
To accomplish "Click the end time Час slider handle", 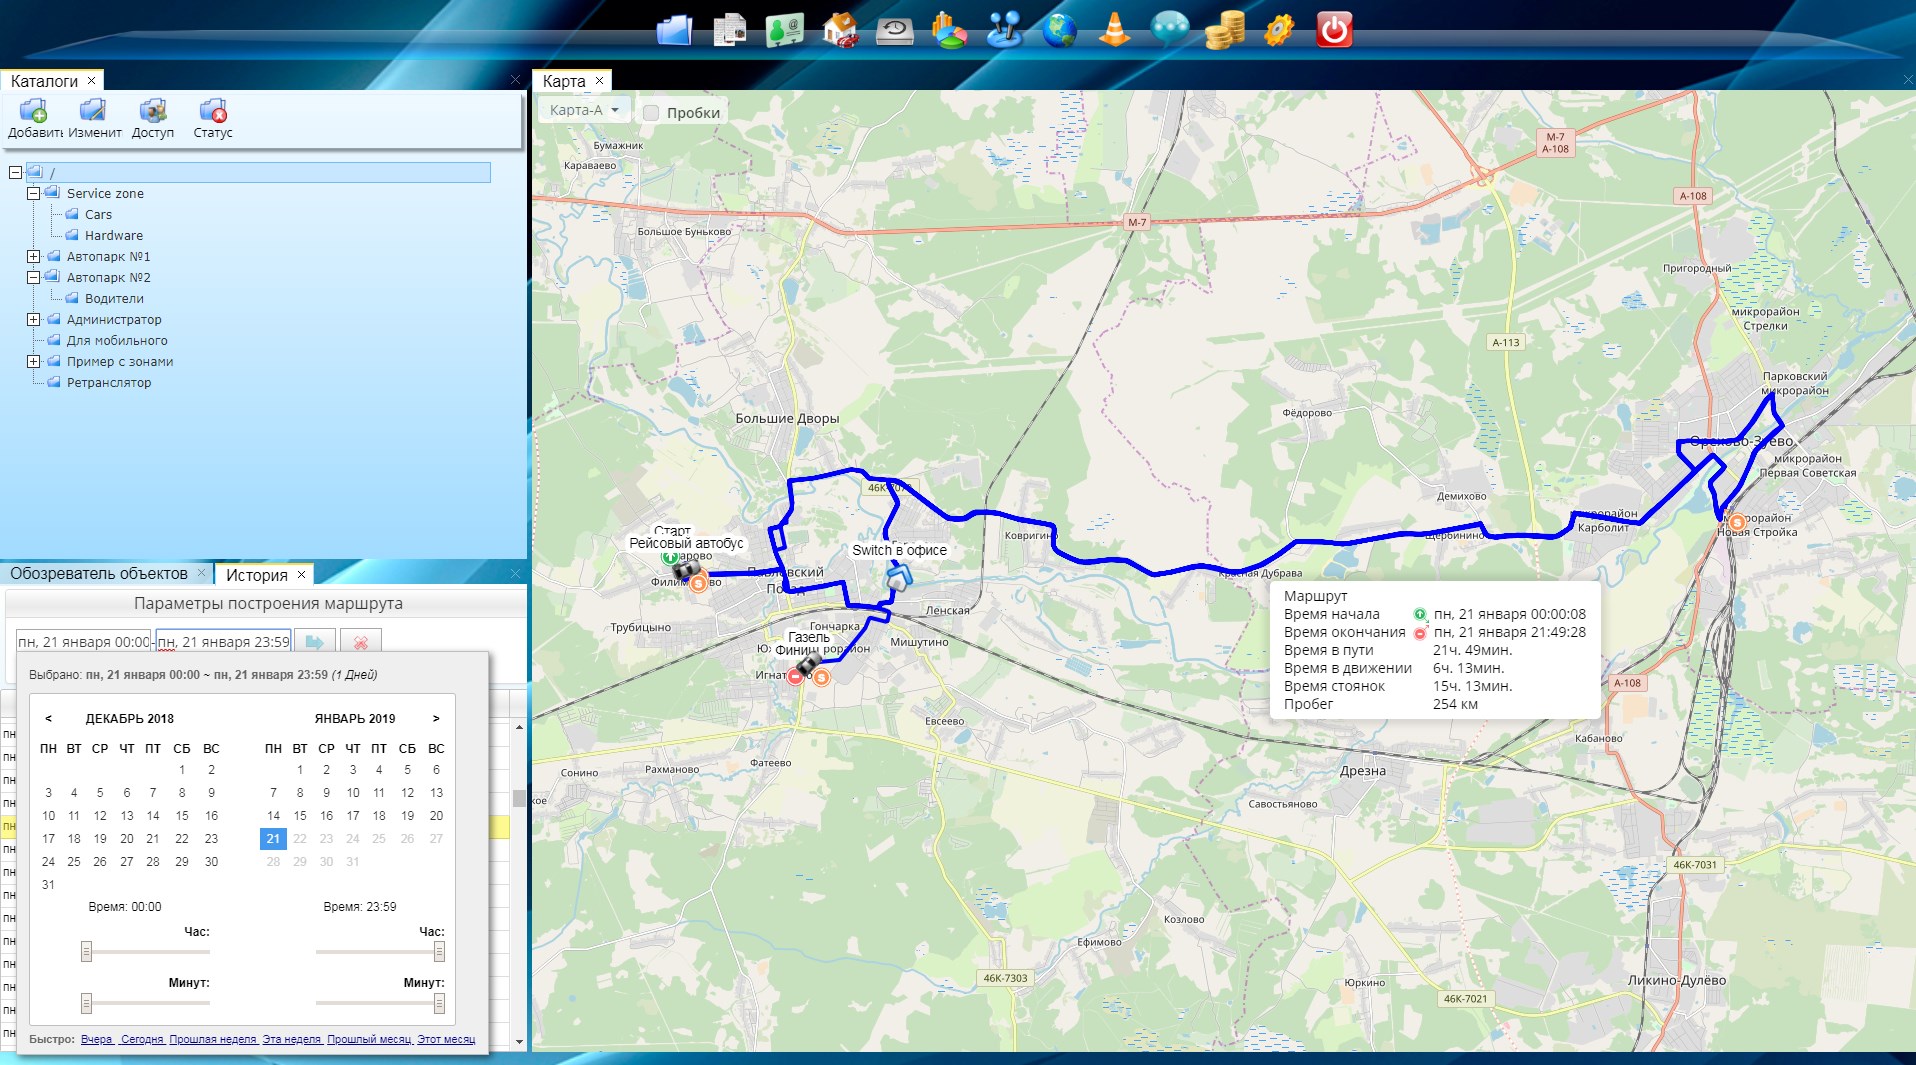I will 439,952.
